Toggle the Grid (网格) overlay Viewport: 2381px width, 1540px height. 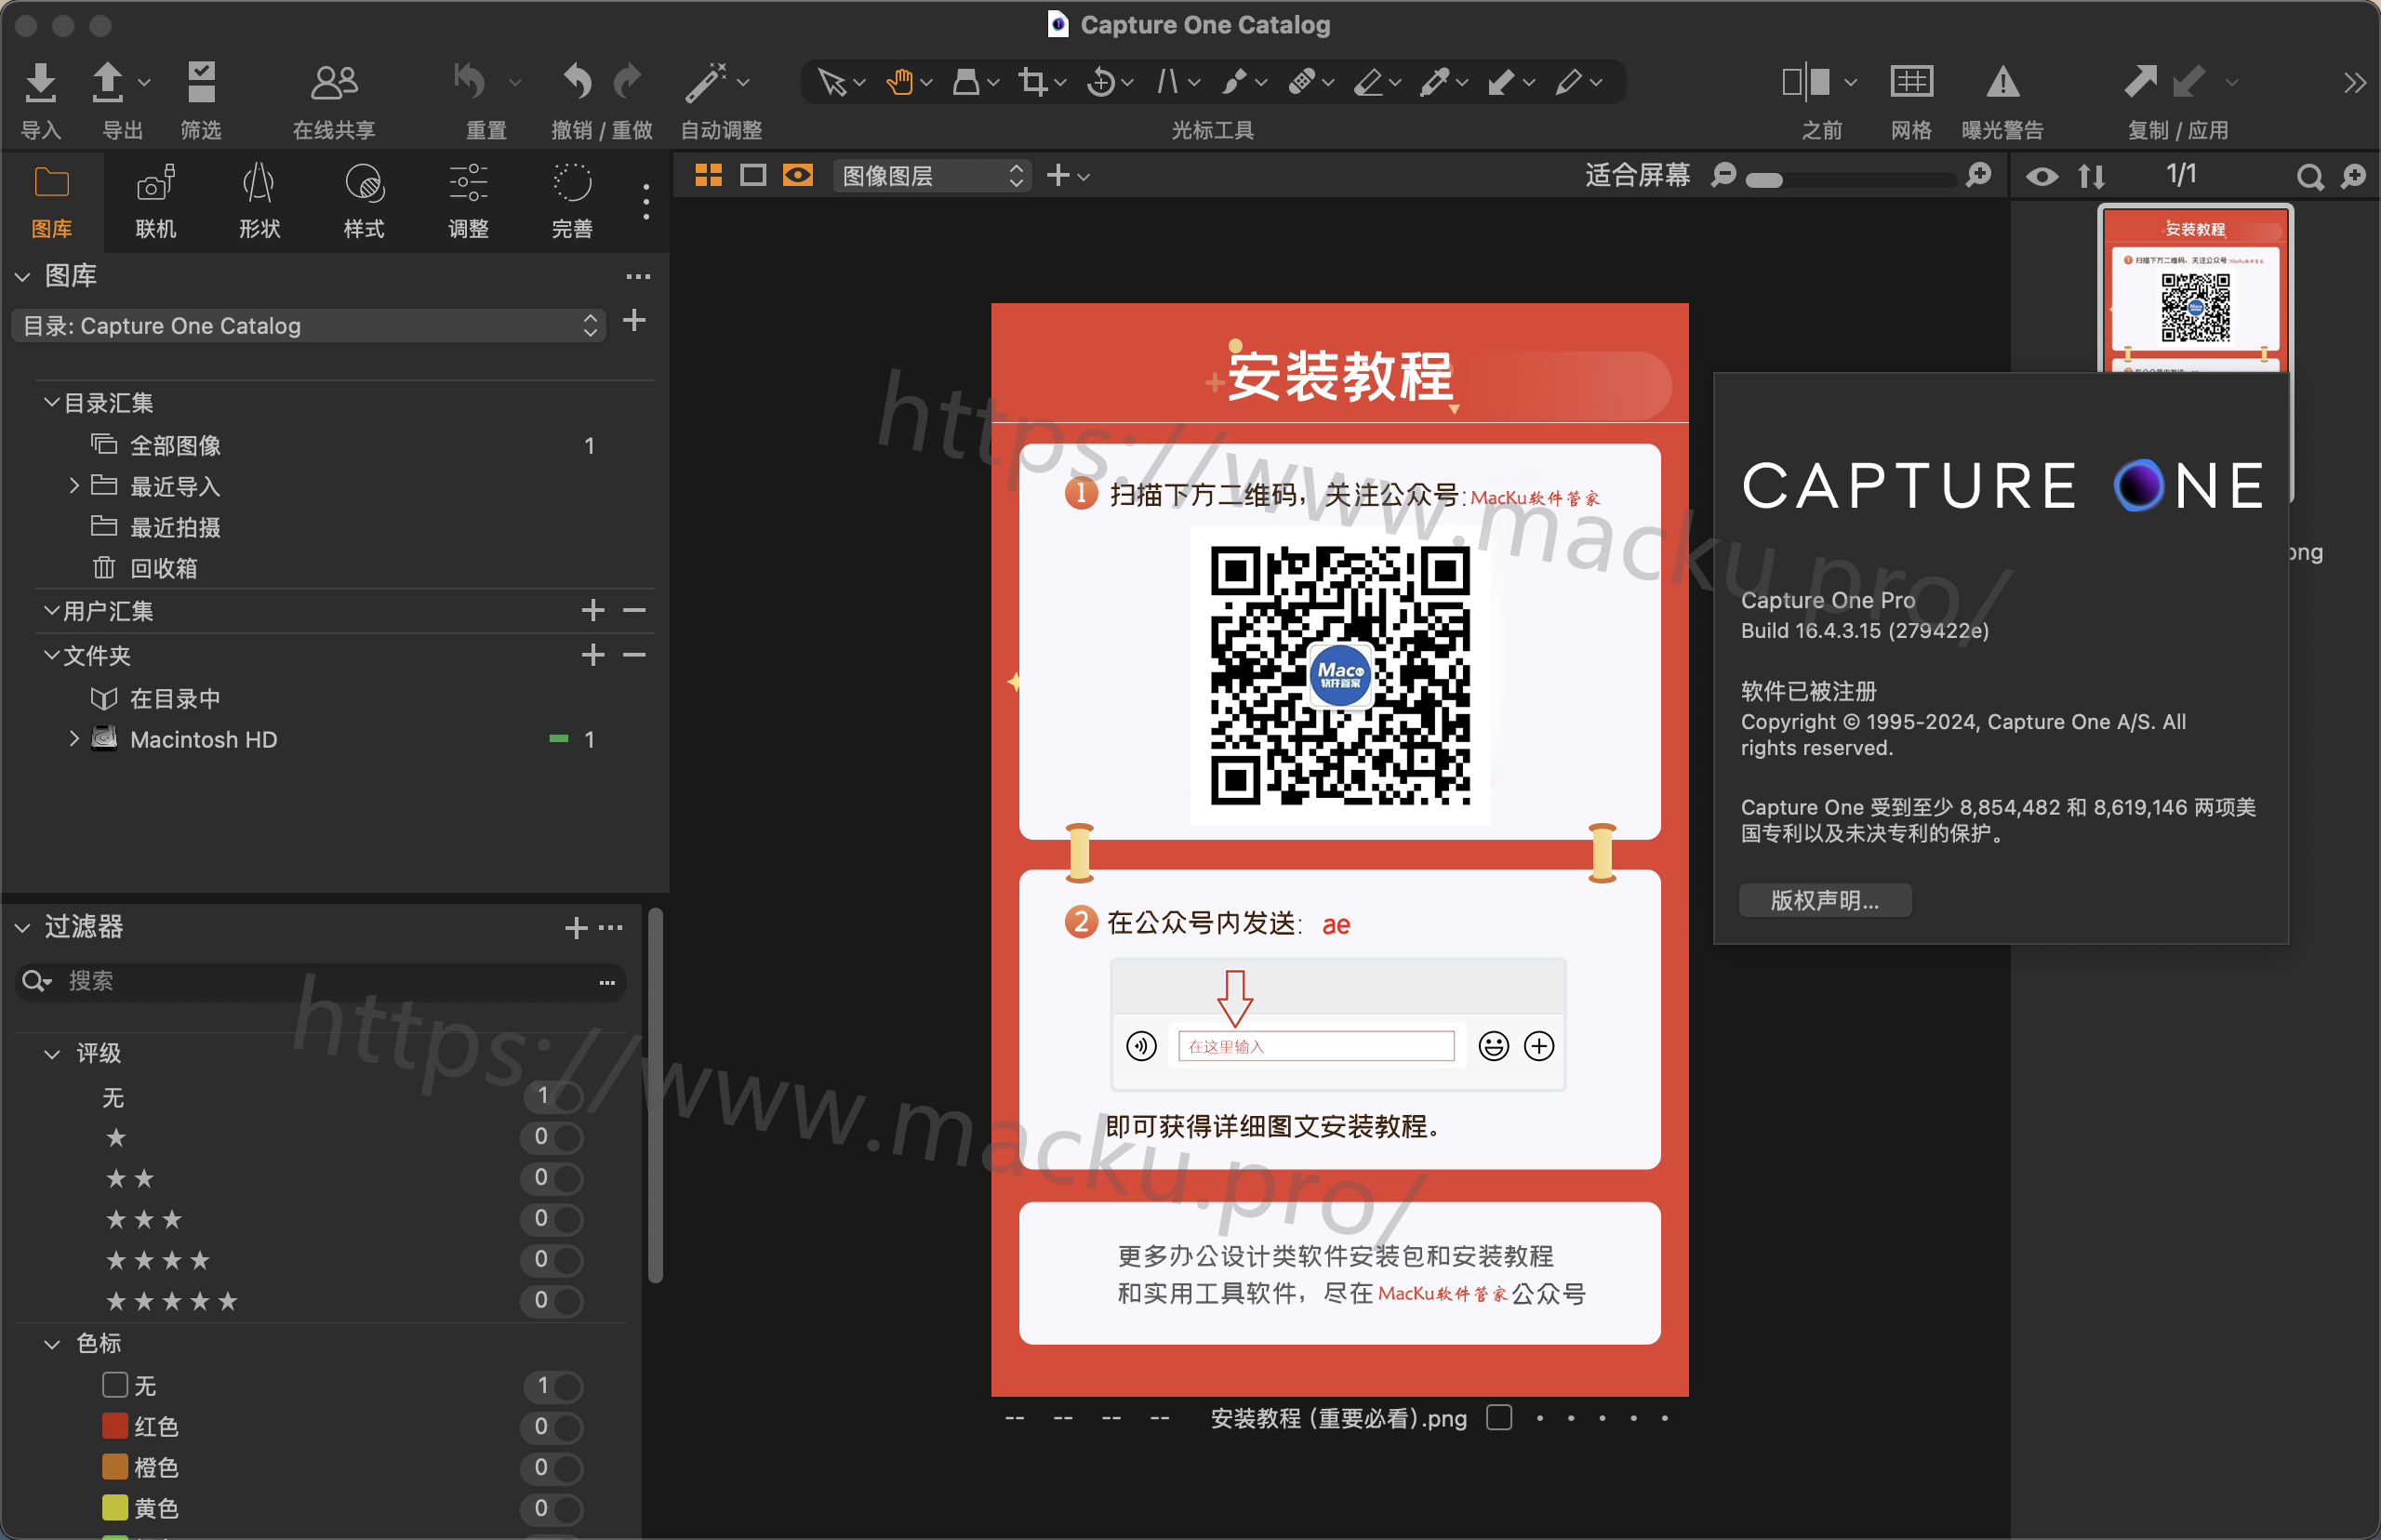coord(1911,82)
